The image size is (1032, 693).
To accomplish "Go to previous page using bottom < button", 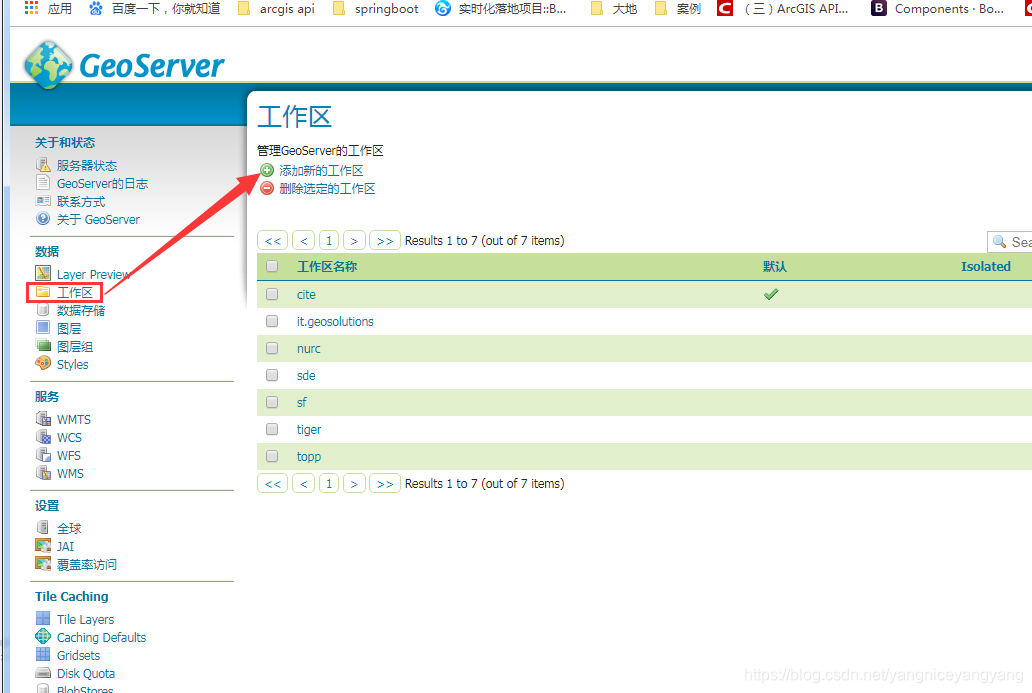I will pyautogui.click(x=303, y=483).
